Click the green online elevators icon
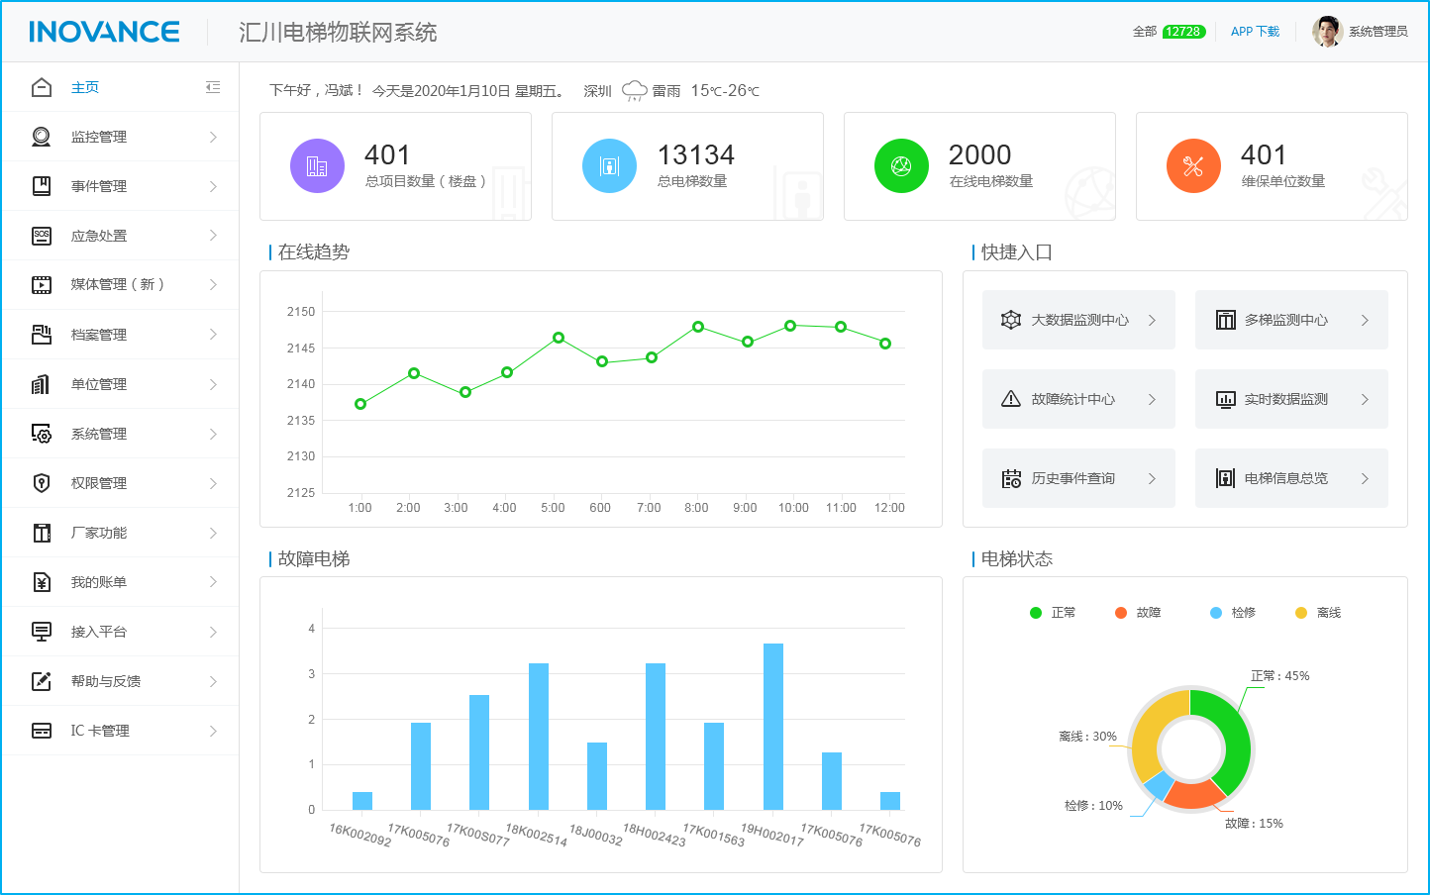Screen dimensions: 1430x895 click(x=901, y=166)
